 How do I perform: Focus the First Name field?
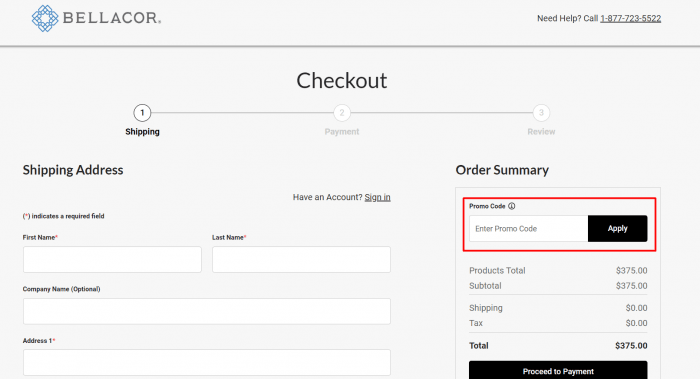[x=112, y=259]
